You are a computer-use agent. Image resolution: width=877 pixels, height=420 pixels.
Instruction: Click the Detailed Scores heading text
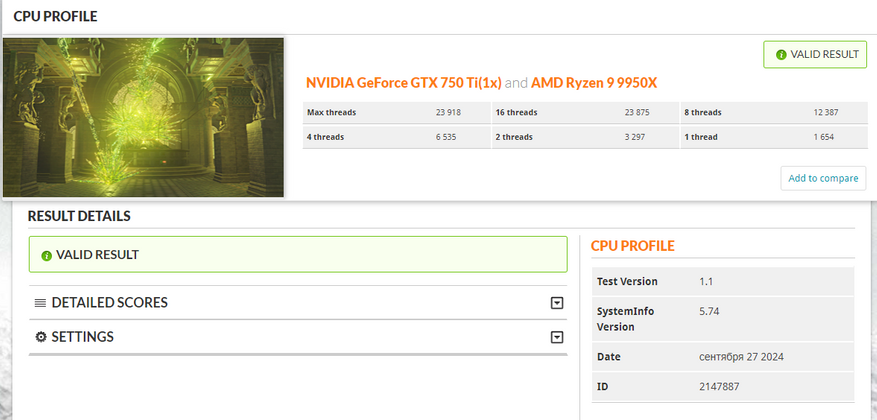click(x=109, y=303)
